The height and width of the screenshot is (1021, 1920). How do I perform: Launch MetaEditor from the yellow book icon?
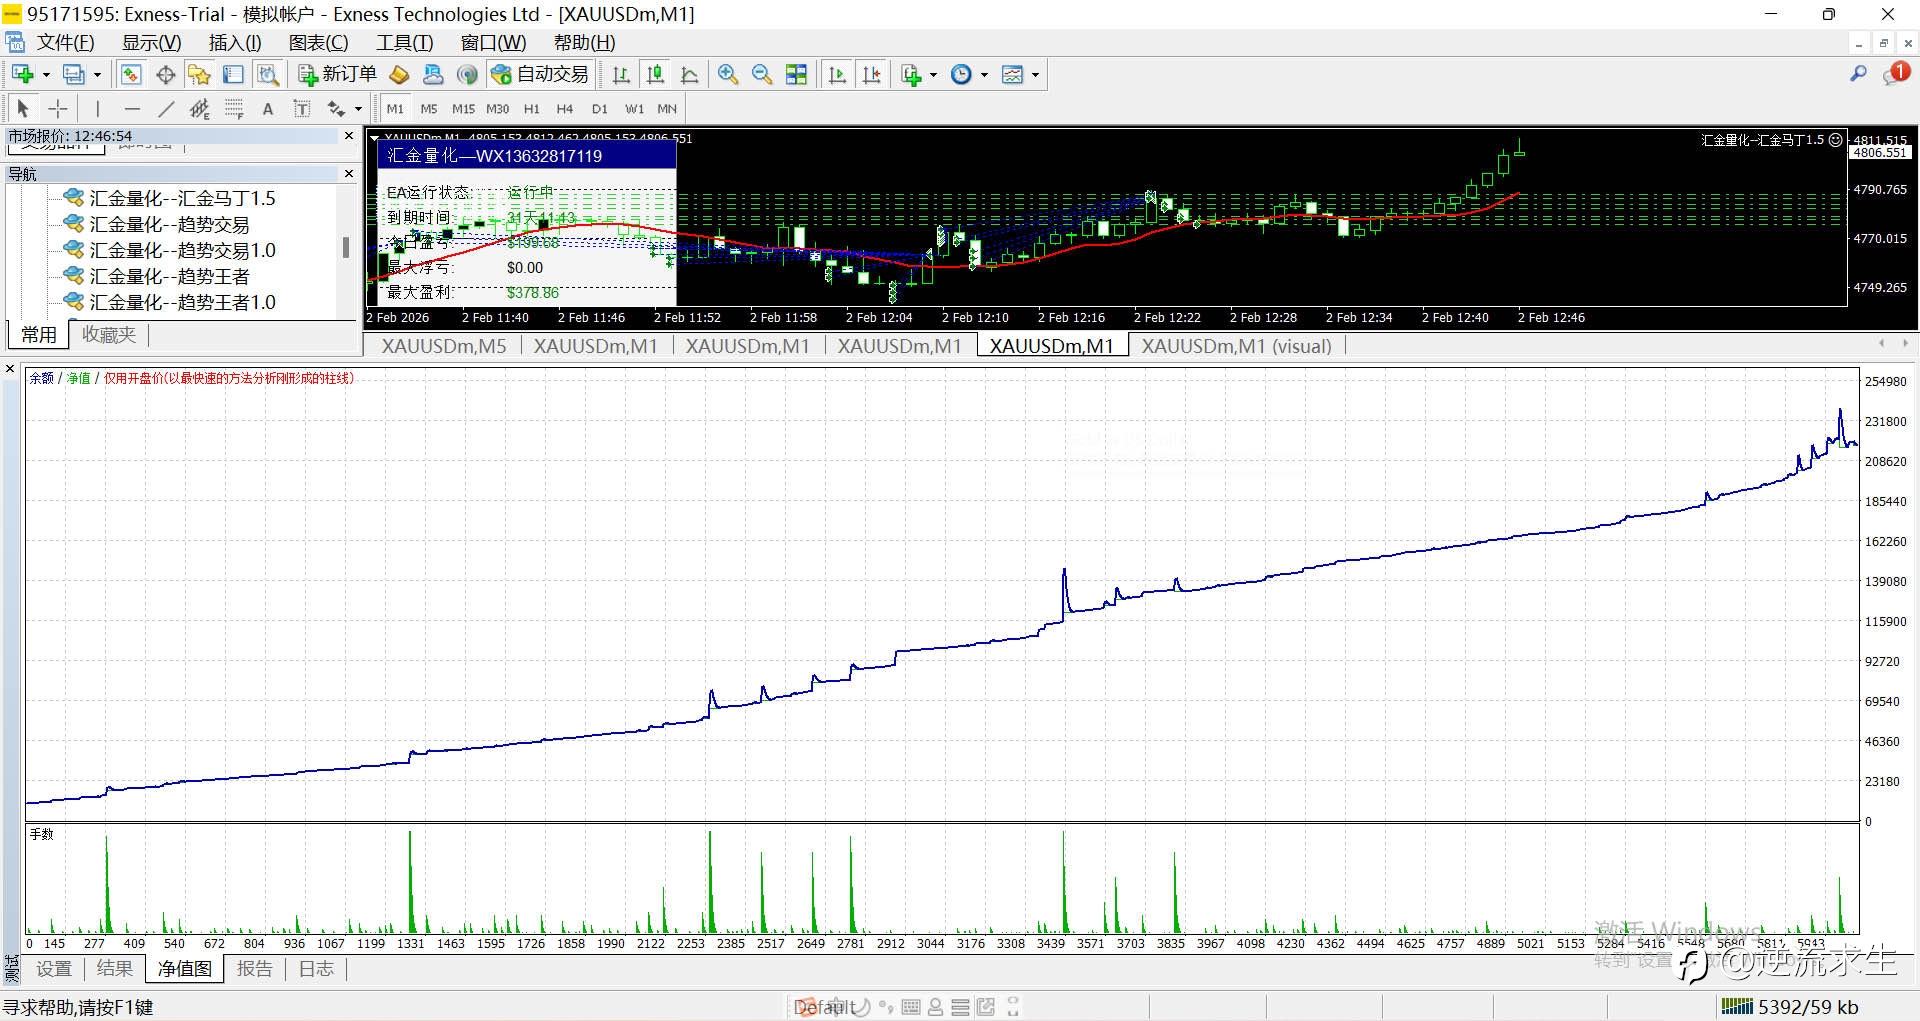[x=399, y=75]
